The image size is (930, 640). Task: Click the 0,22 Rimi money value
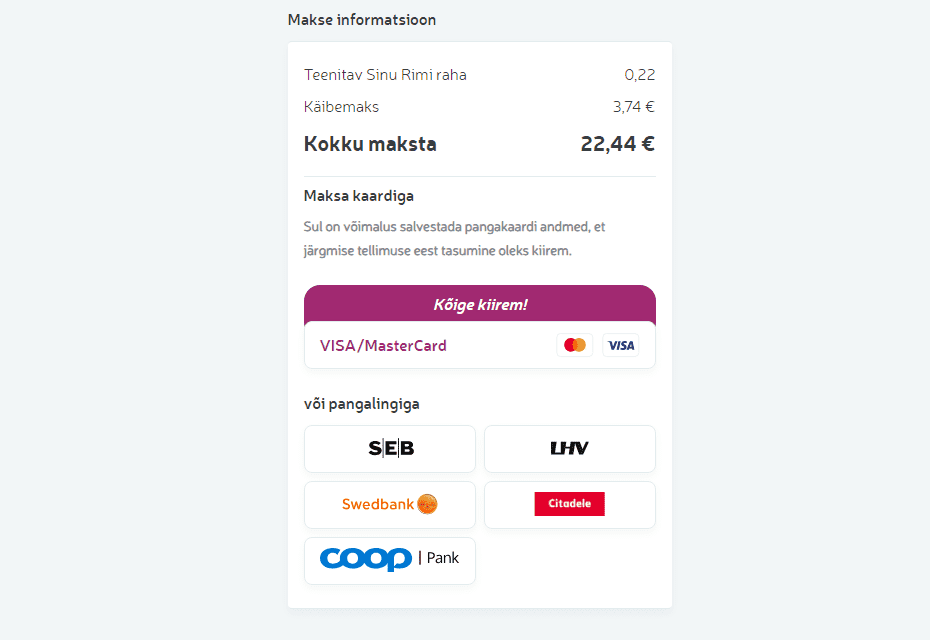[639, 75]
